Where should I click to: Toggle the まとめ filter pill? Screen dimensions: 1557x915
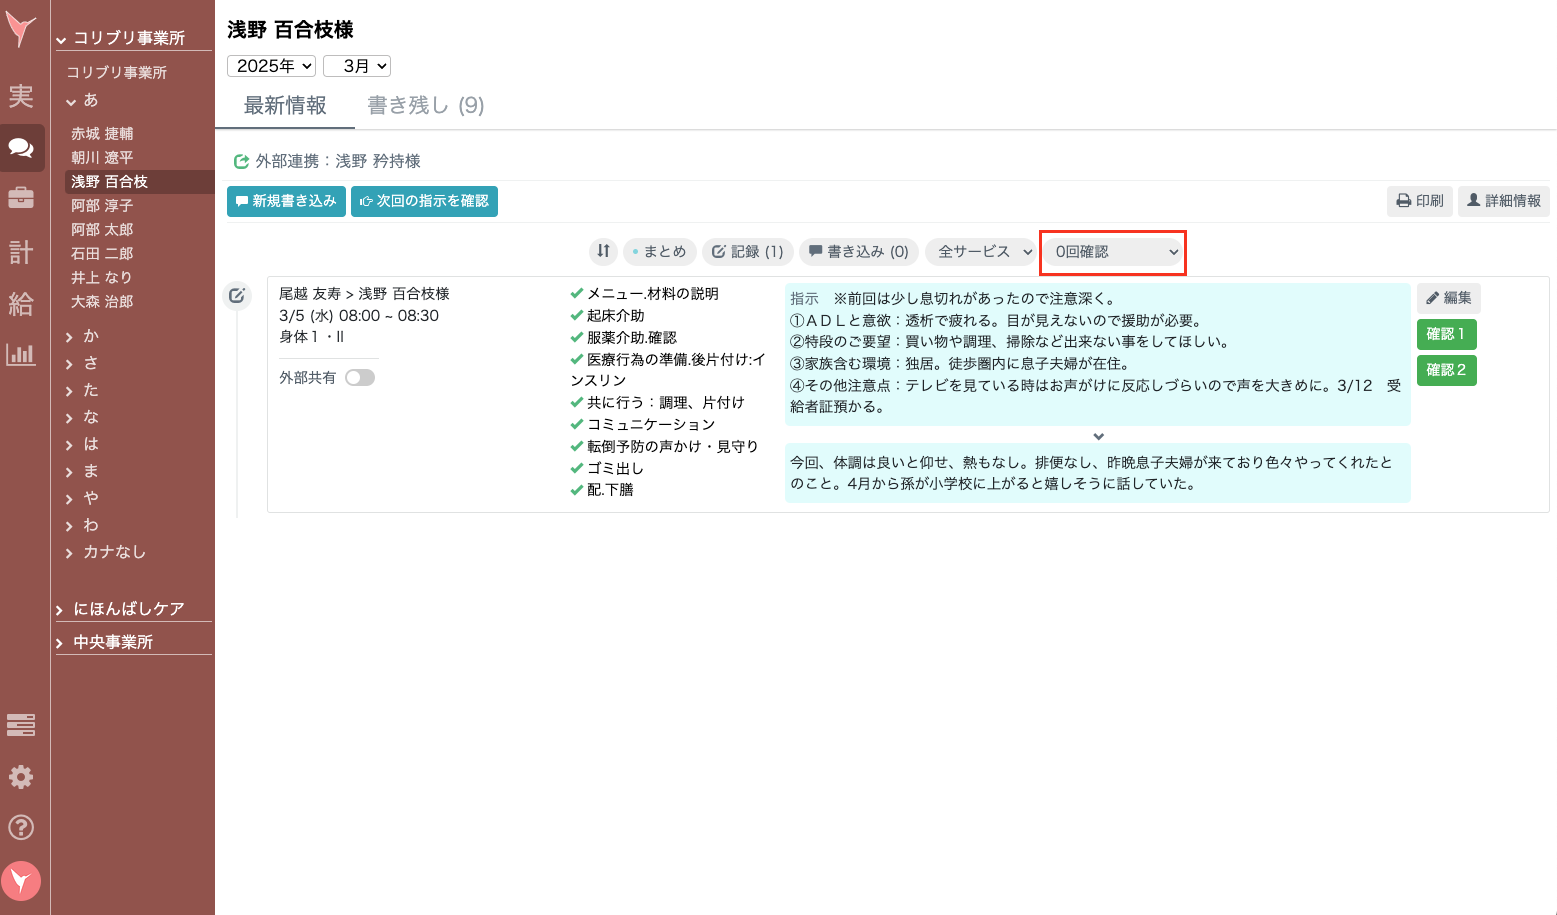(x=659, y=252)
